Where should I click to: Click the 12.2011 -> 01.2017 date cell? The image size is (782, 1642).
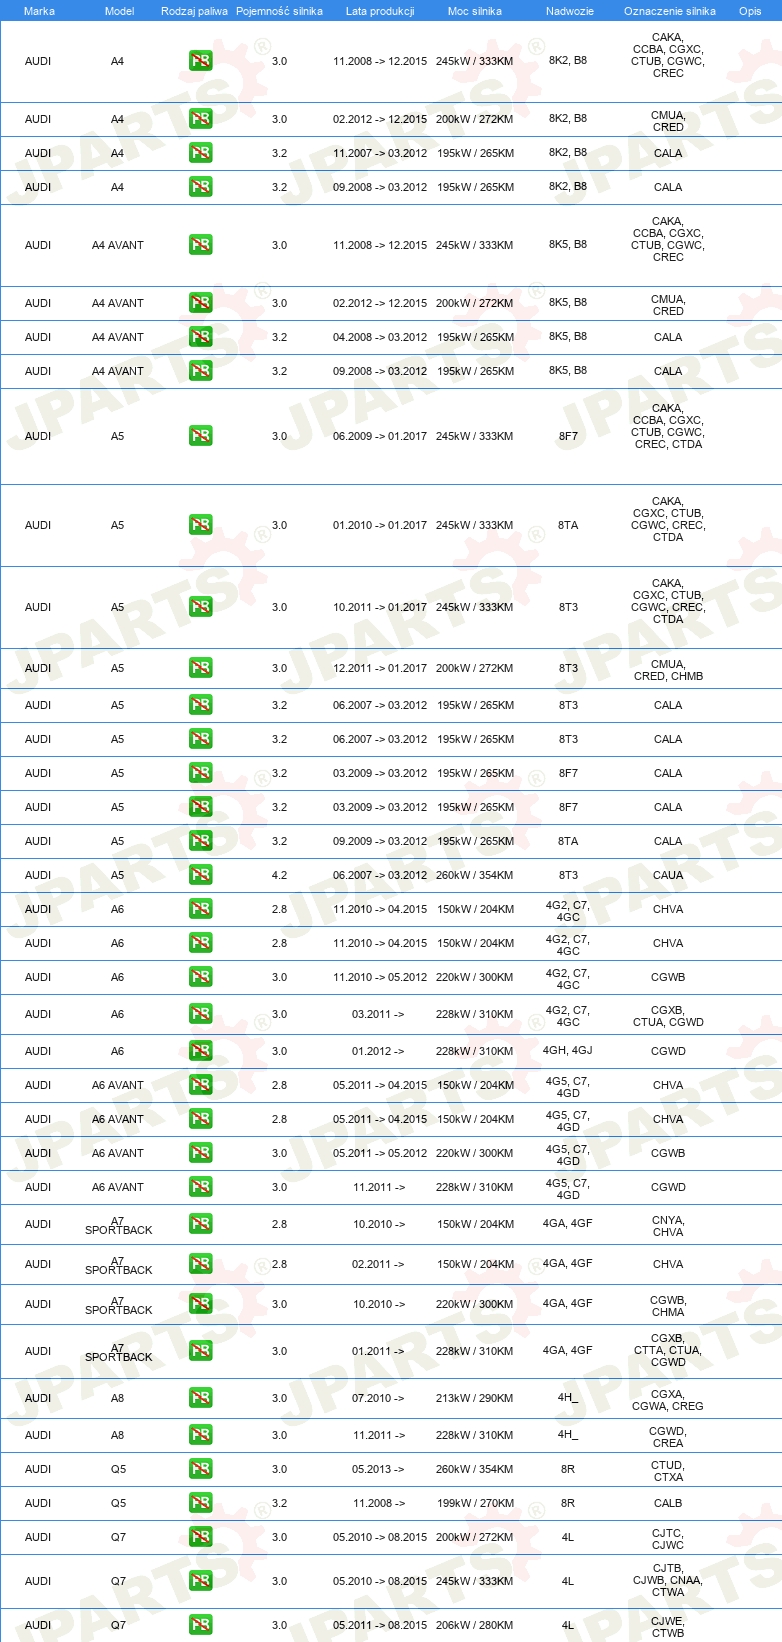[380, 668]
